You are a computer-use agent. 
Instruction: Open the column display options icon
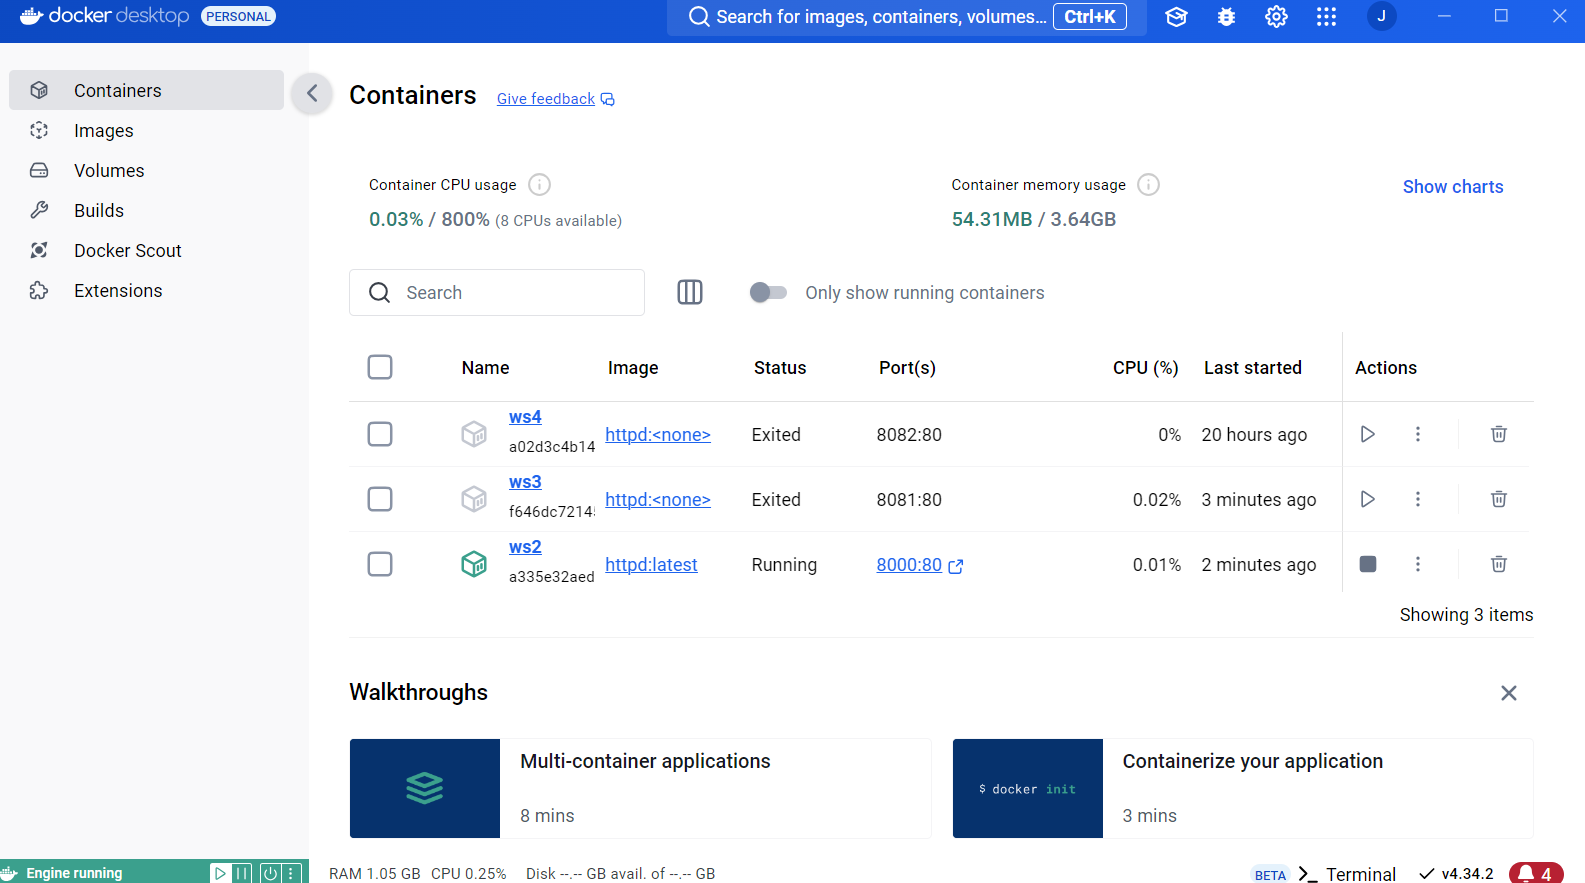coord(690,292)
